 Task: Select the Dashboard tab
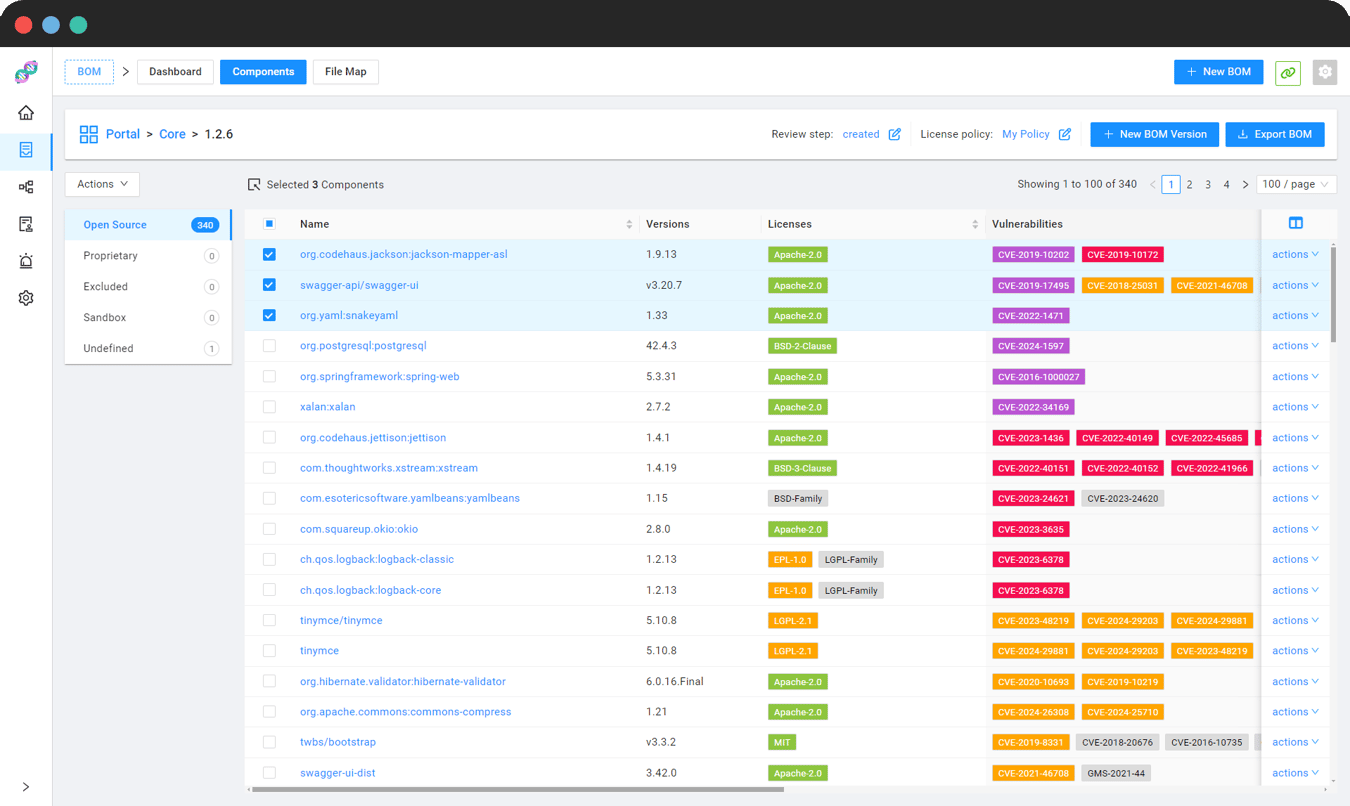pos(175,71)
